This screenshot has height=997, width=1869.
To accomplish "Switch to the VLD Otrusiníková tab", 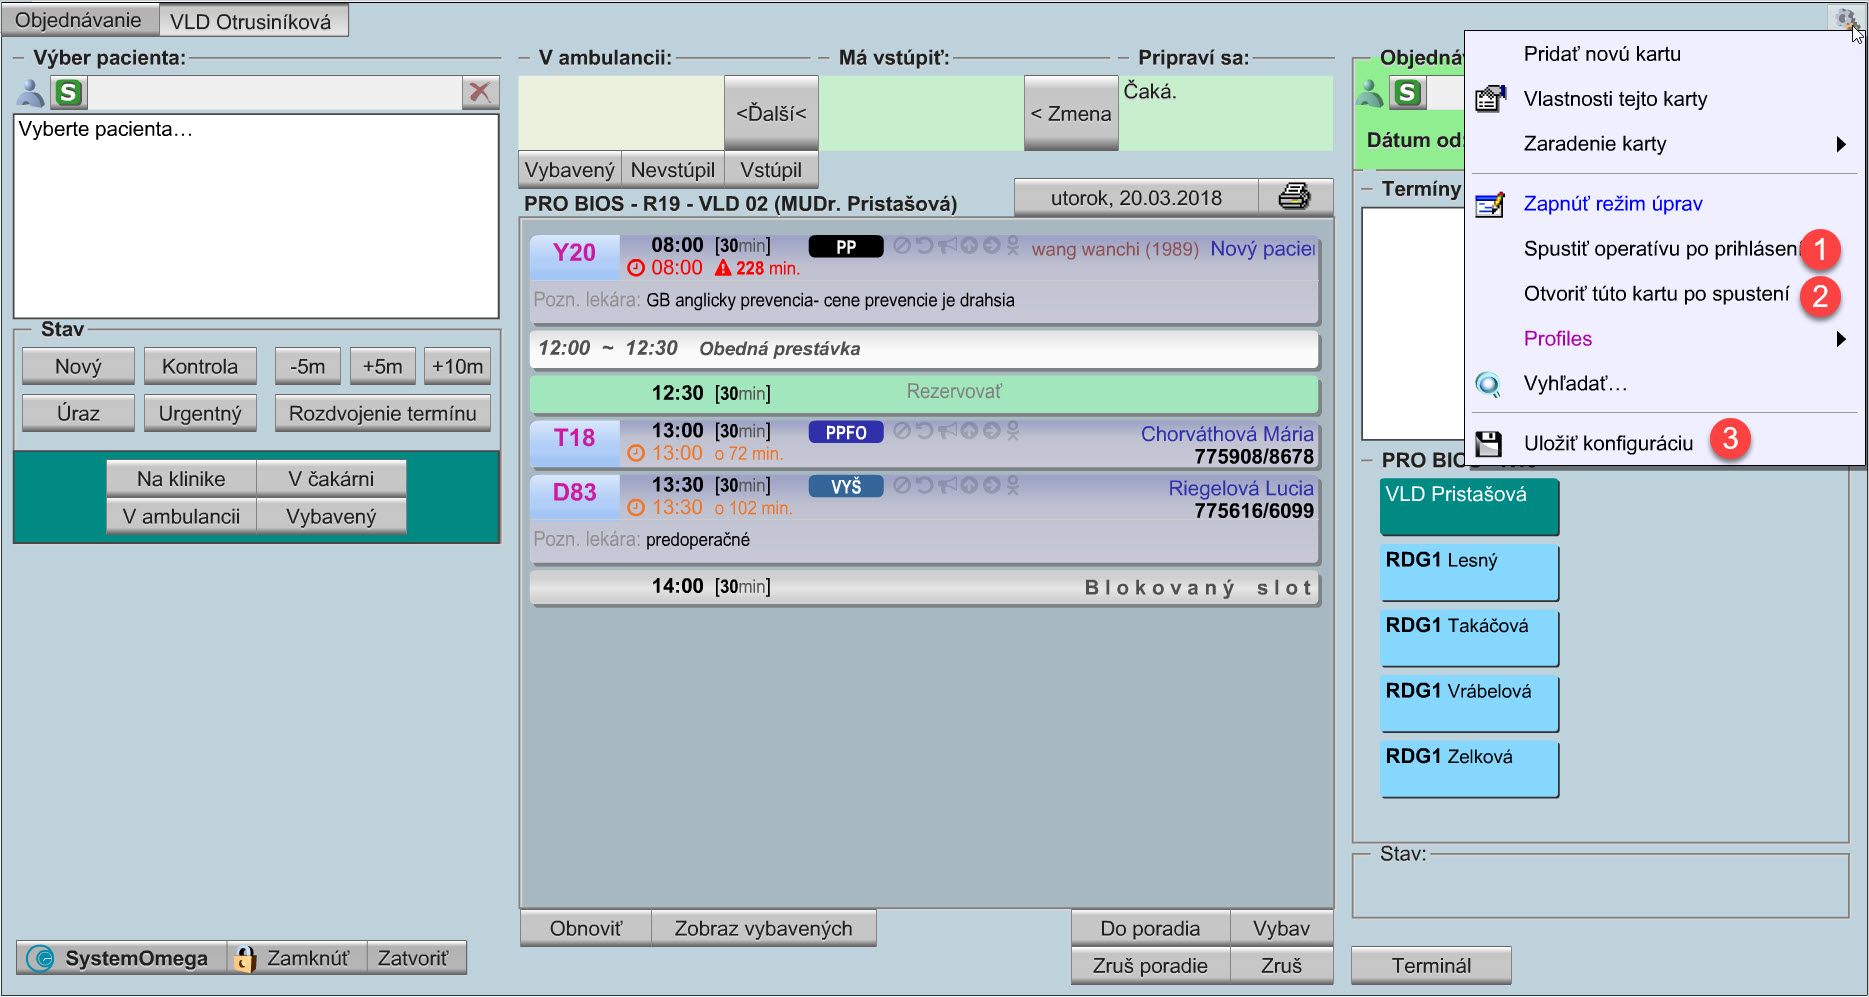I will [x=253, y=18].
